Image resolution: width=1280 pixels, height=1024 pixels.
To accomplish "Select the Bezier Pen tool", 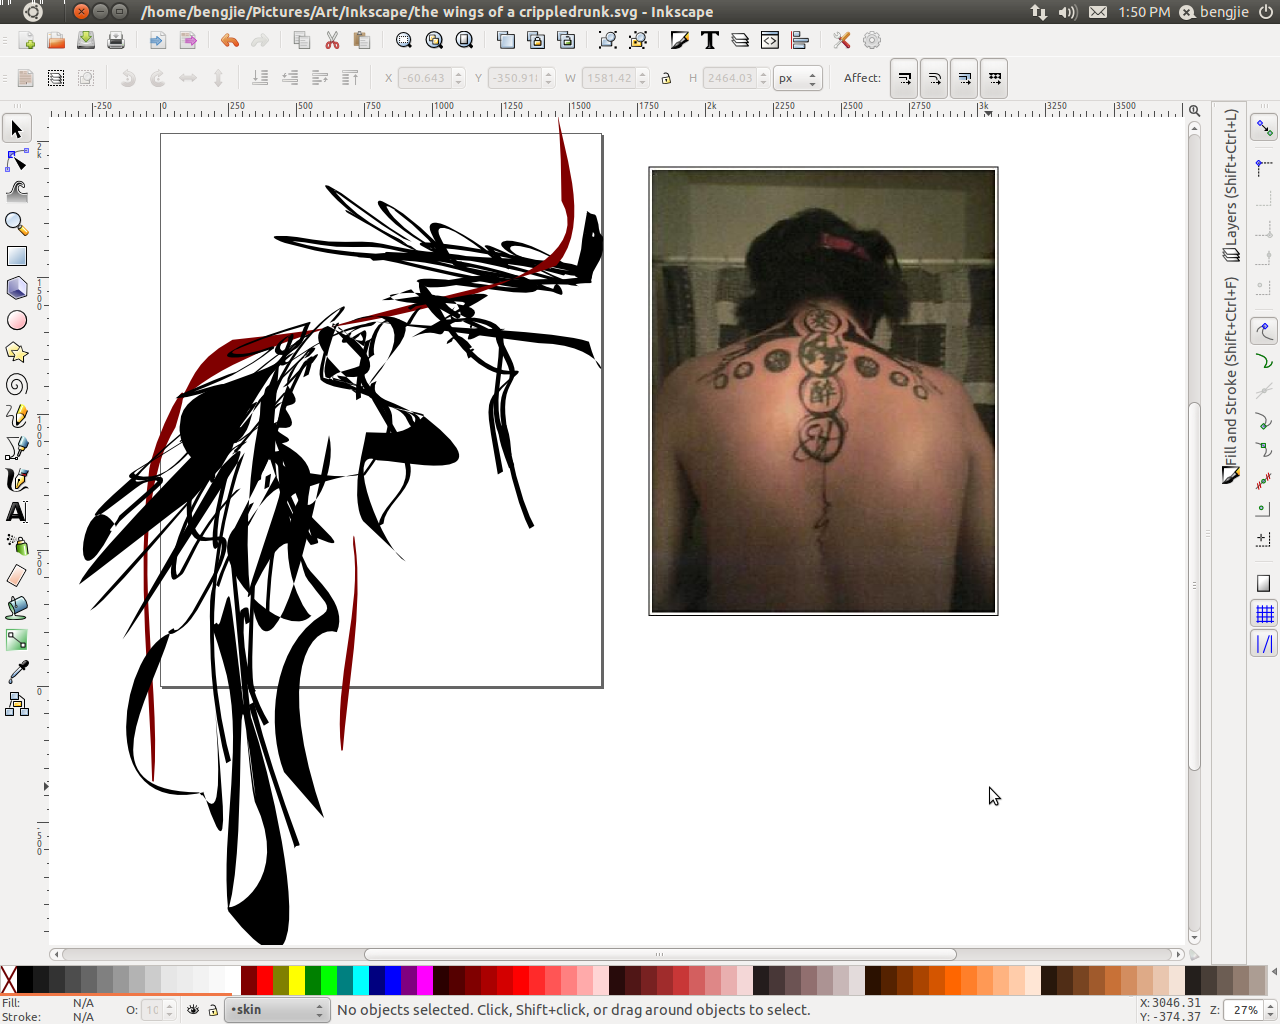I will pyautogui.click(x=17, y=448).
